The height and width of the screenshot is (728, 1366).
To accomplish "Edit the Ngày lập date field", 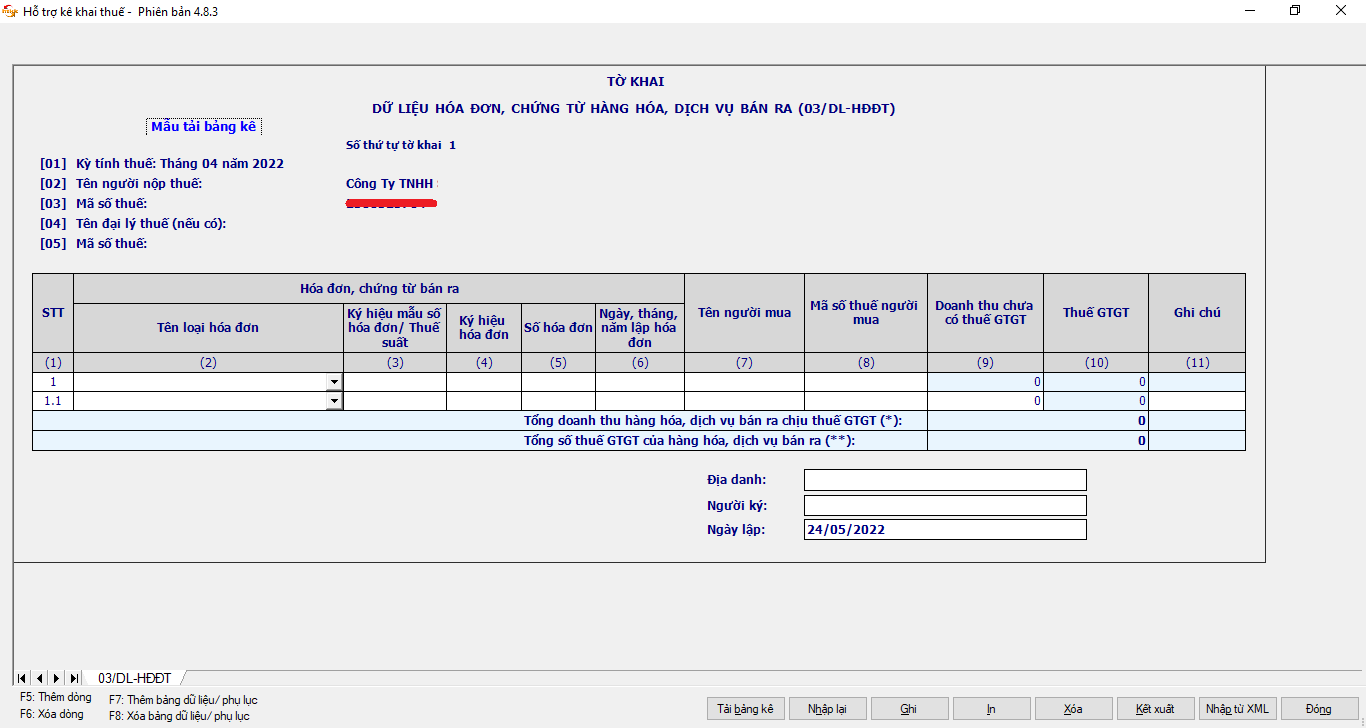I will click(944, 530).
